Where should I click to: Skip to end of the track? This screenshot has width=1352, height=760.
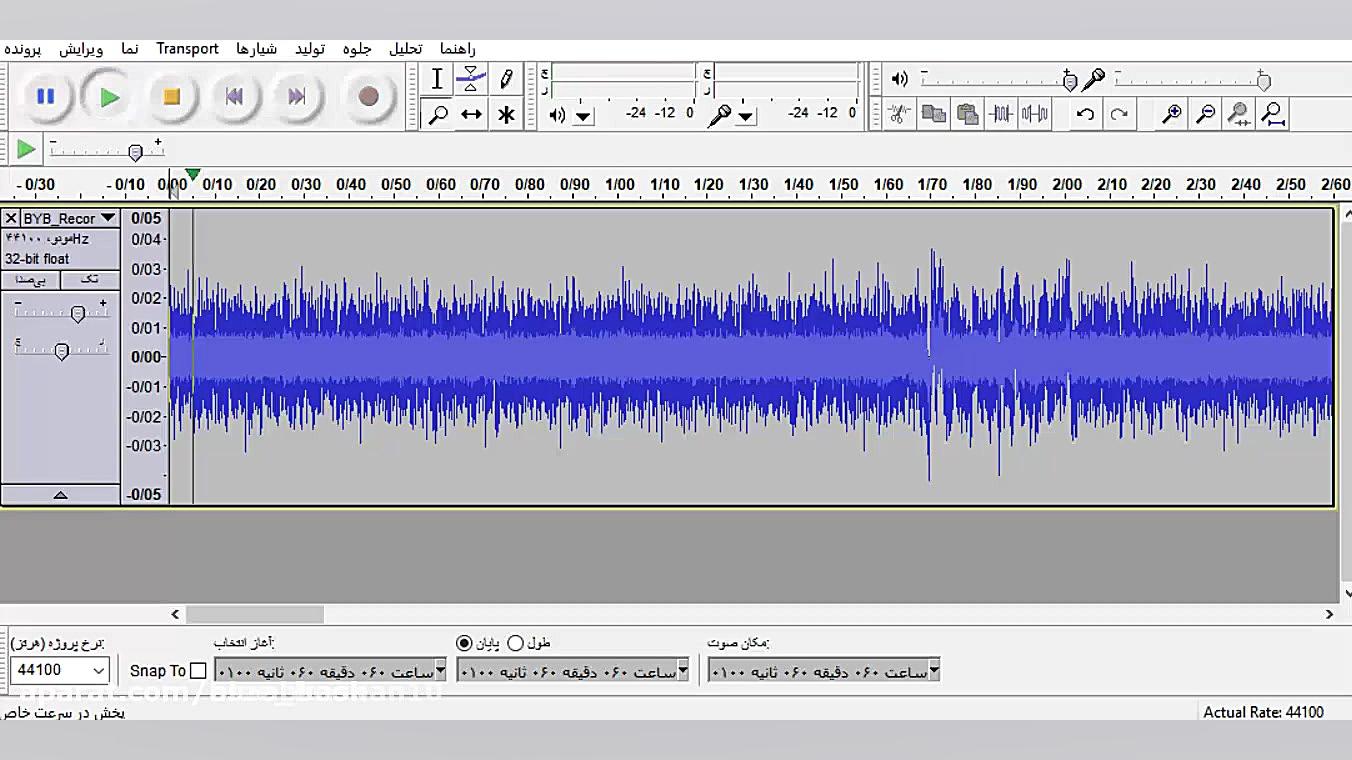[x=296, y=96]
